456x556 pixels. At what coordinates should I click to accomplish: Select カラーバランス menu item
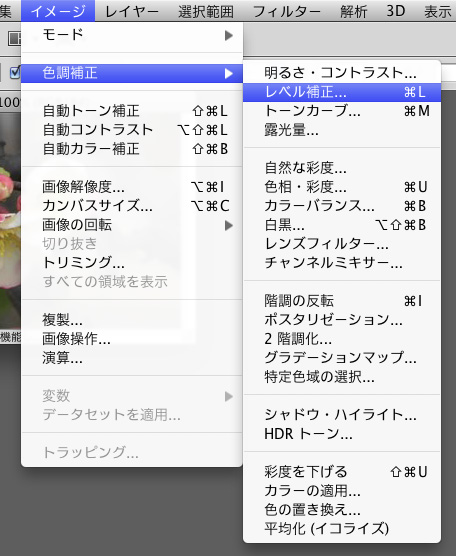click(x=342, y=206)
